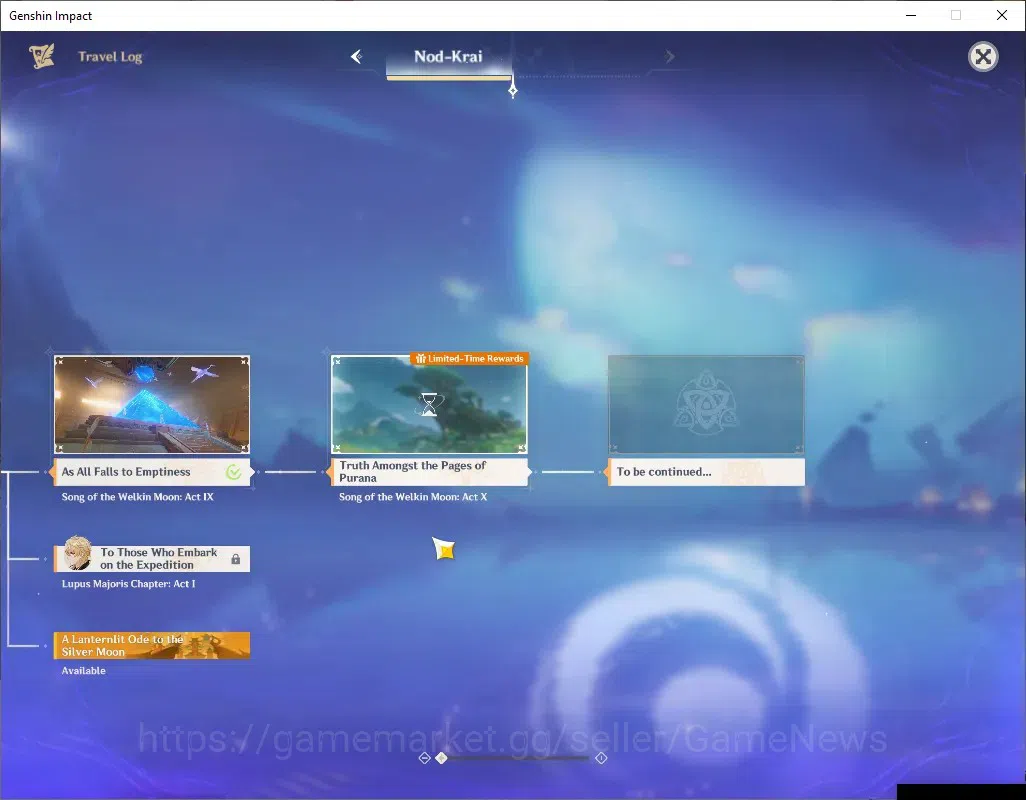
Task: Open the Truth Amongst the Pages of Purana thumbnail
Action: [429, 404]
